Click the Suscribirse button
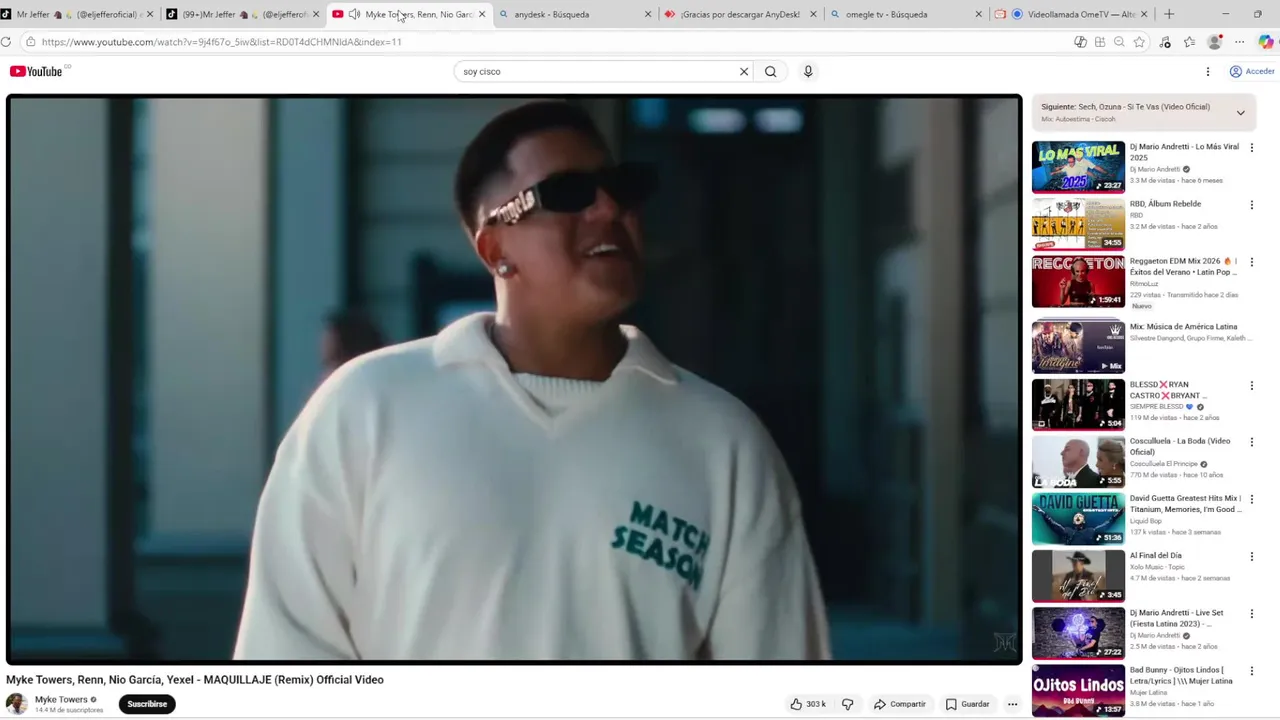Screen dimensions: 1280x720 (x=147, y=704)
